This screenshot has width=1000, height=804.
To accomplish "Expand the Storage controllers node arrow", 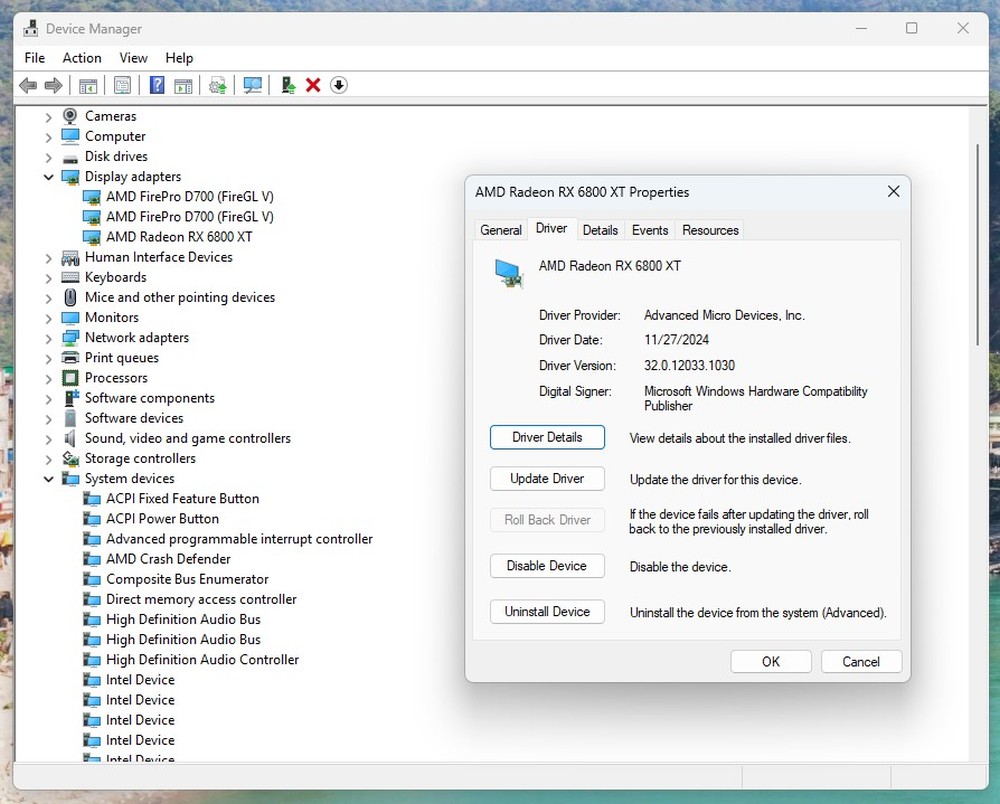I will (x=48, y=459).
